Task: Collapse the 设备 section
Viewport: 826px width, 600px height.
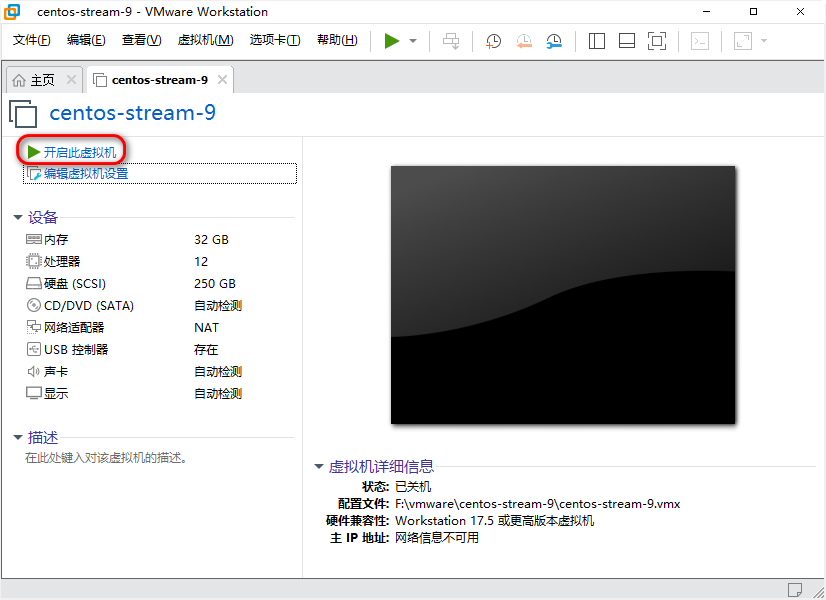Action: (x=18, y=217)
